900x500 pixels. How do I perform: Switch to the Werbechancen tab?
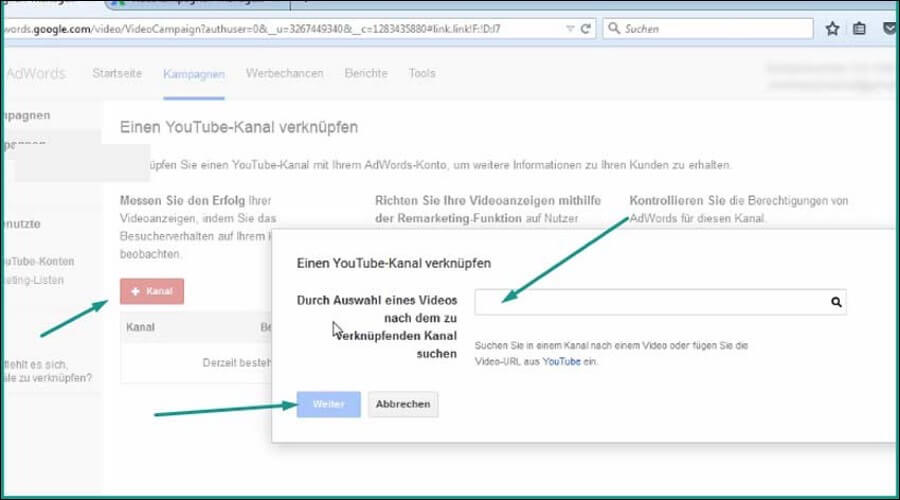coord(285,73)
